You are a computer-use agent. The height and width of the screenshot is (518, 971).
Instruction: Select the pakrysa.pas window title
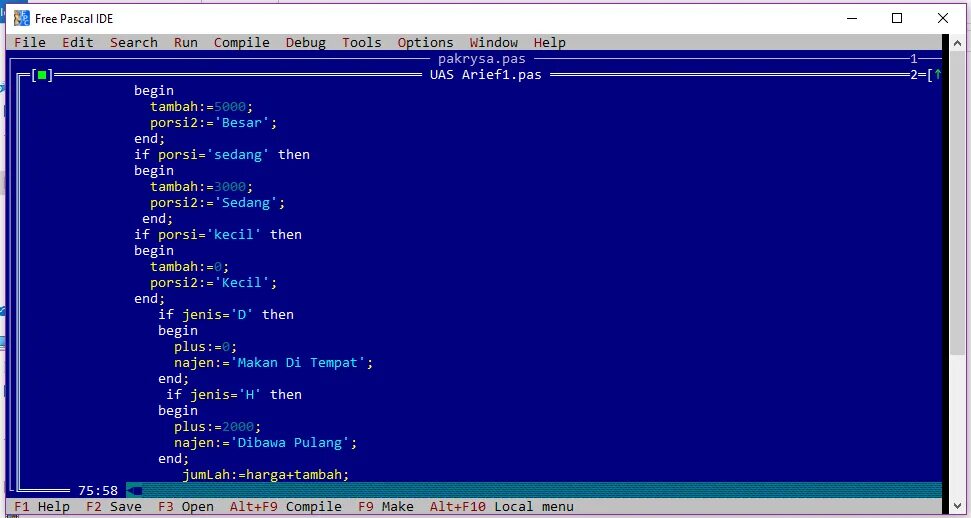click(x=482, y=59)
